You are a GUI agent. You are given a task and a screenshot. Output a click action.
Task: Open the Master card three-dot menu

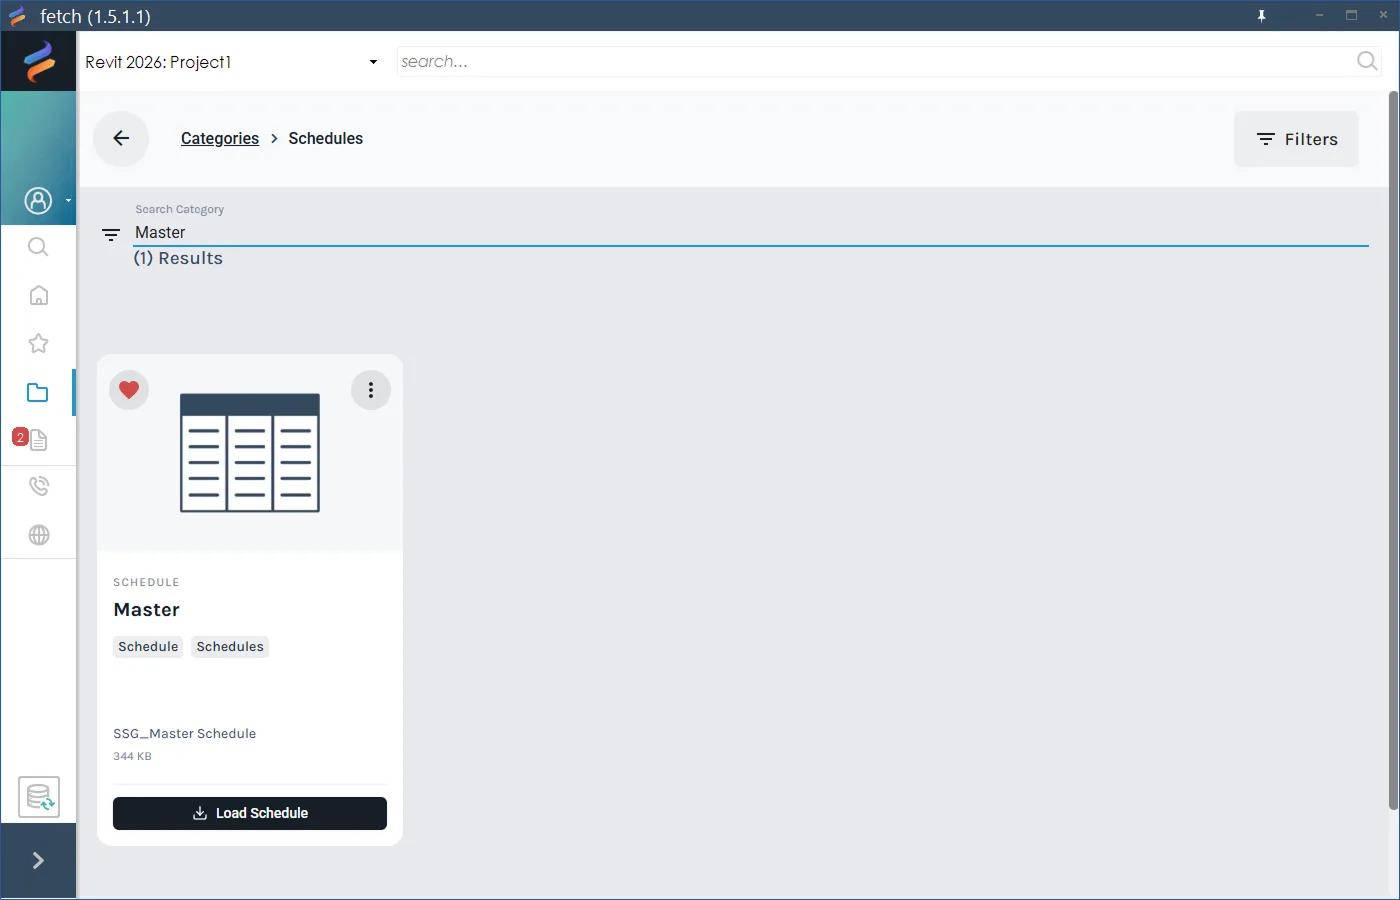coord(371,390)
